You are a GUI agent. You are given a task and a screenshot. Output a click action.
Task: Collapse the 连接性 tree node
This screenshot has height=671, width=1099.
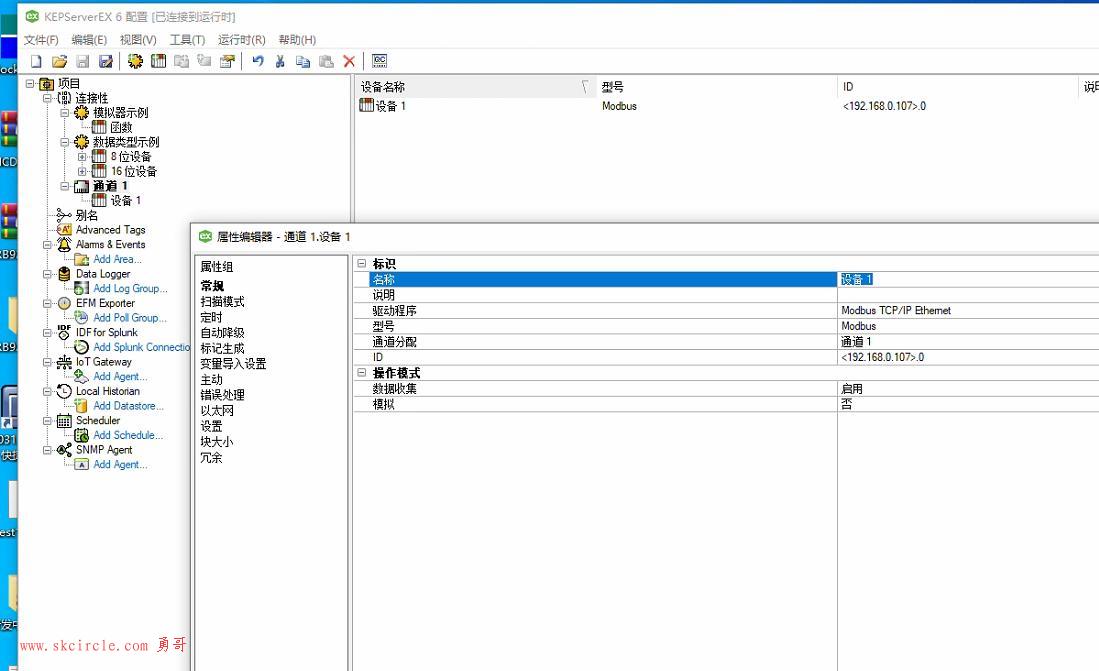[47, 98]
